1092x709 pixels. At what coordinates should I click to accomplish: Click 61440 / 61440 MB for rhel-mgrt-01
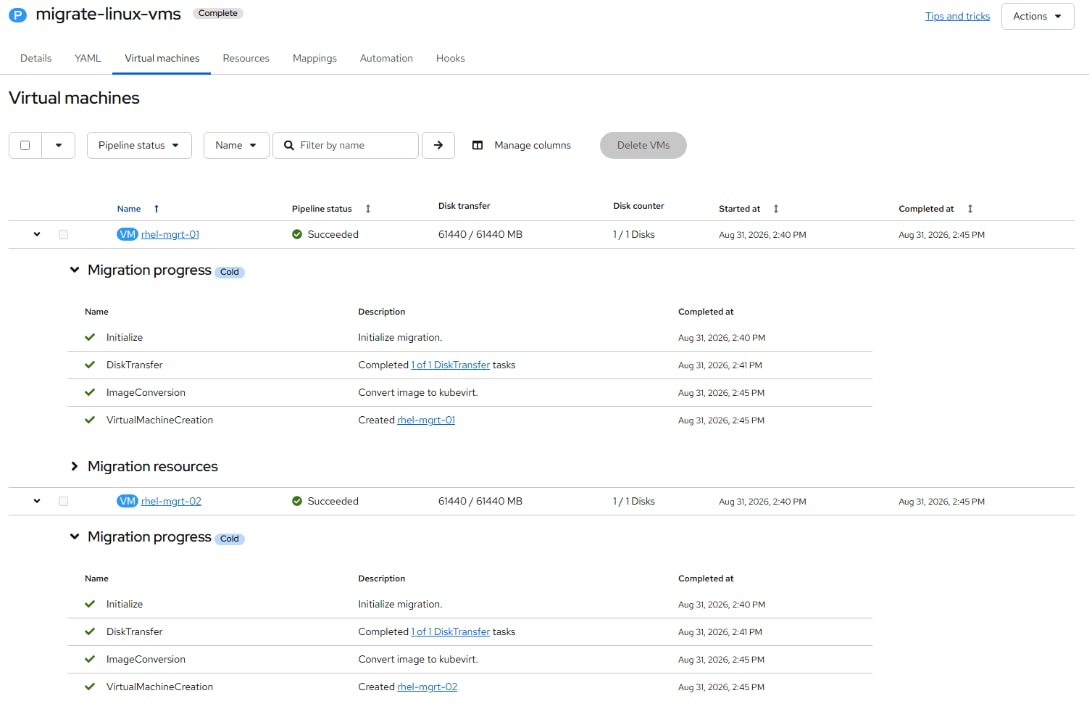(480, 235)
